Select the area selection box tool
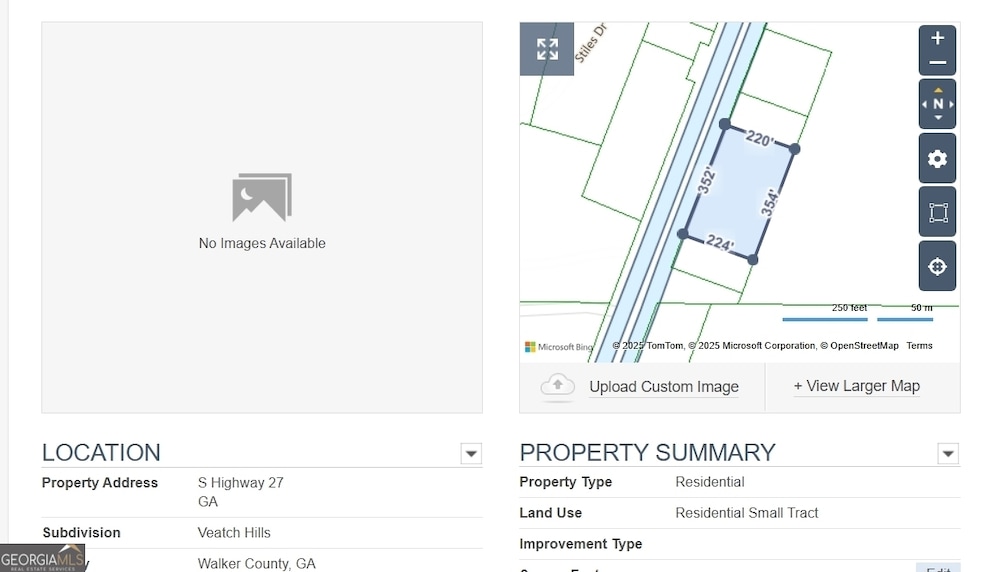 [x=937, y=212]
